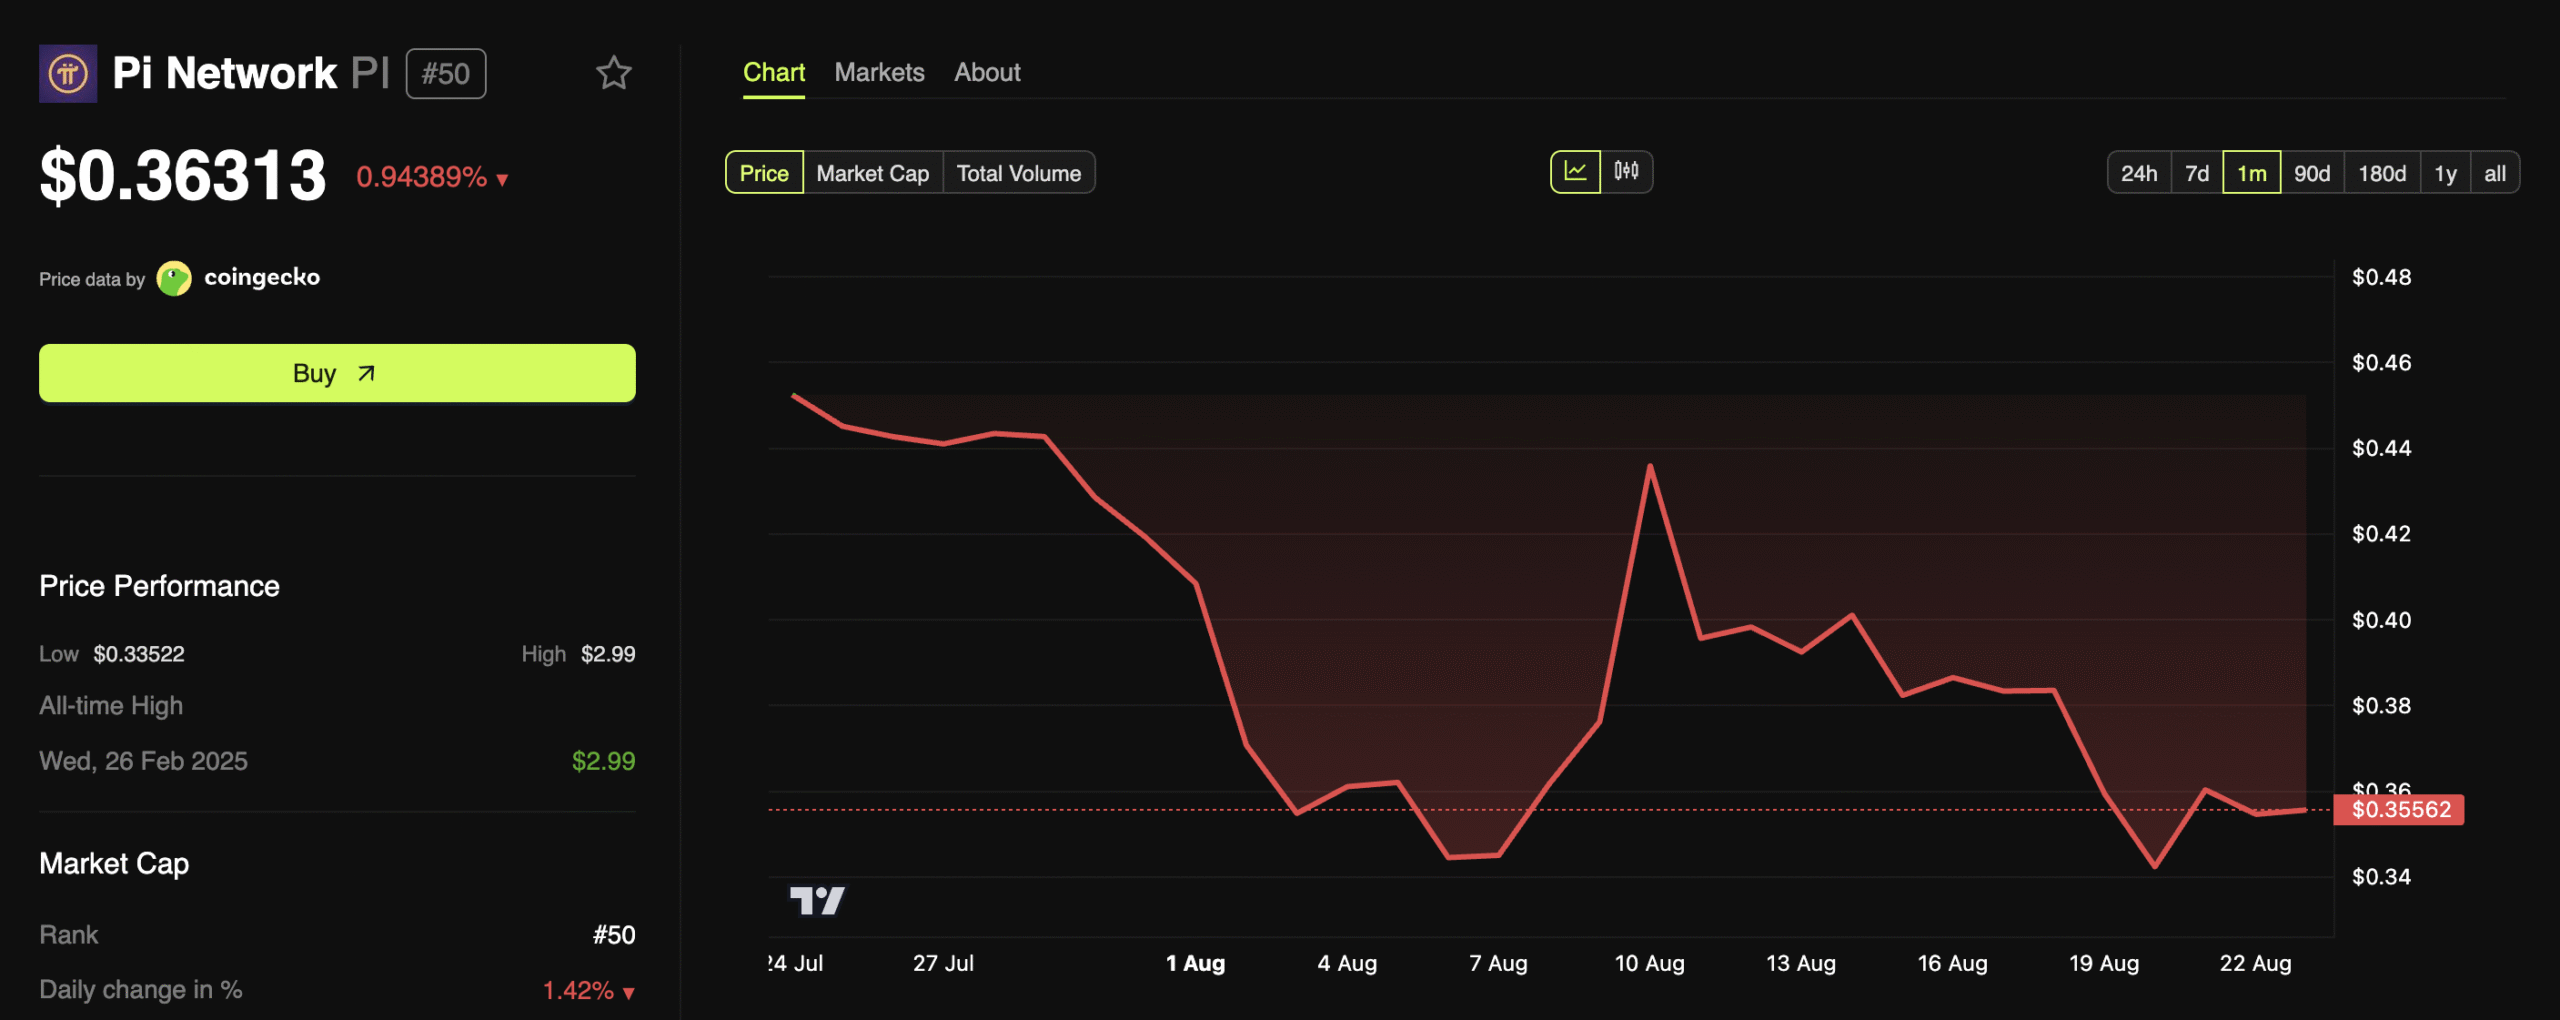Switch to line chart view icon

click(x=1575, y=172)
